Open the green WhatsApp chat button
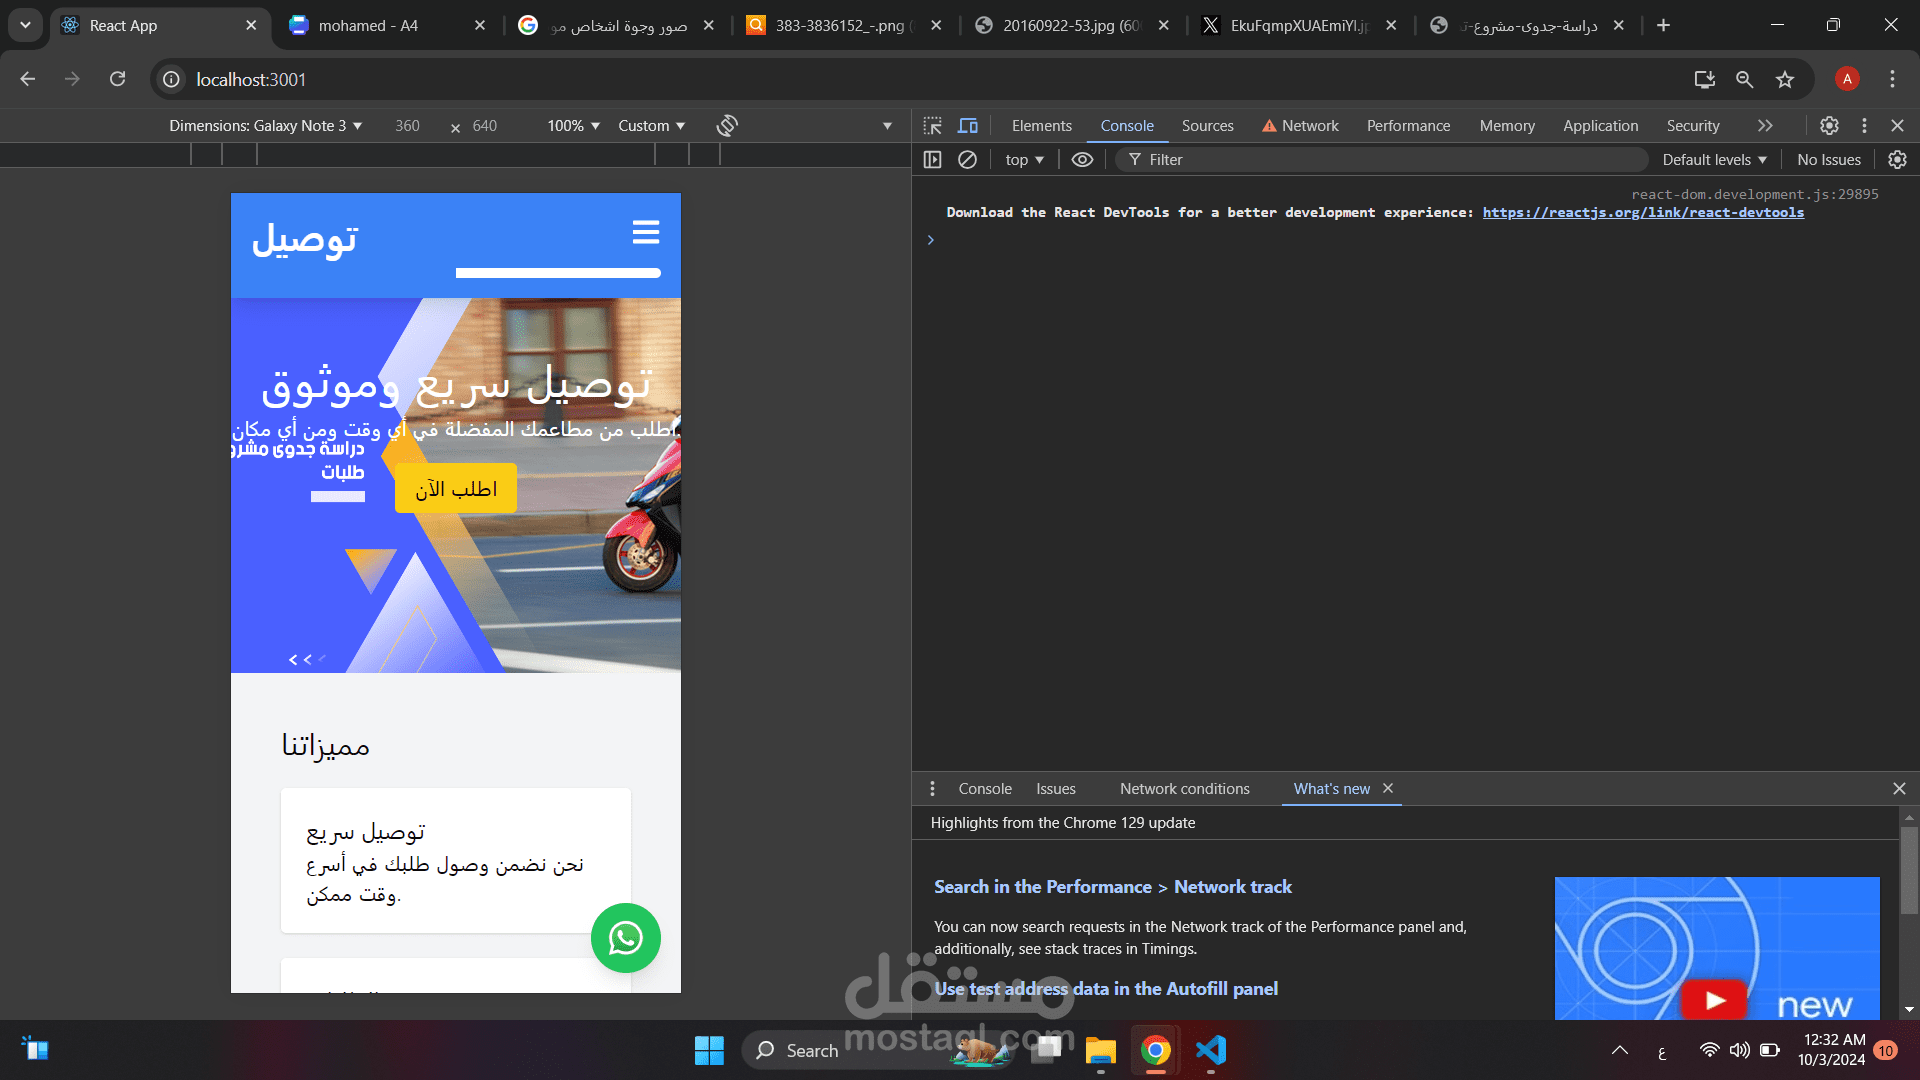This screenshot has height=1080, width=1920. [626, 938]
